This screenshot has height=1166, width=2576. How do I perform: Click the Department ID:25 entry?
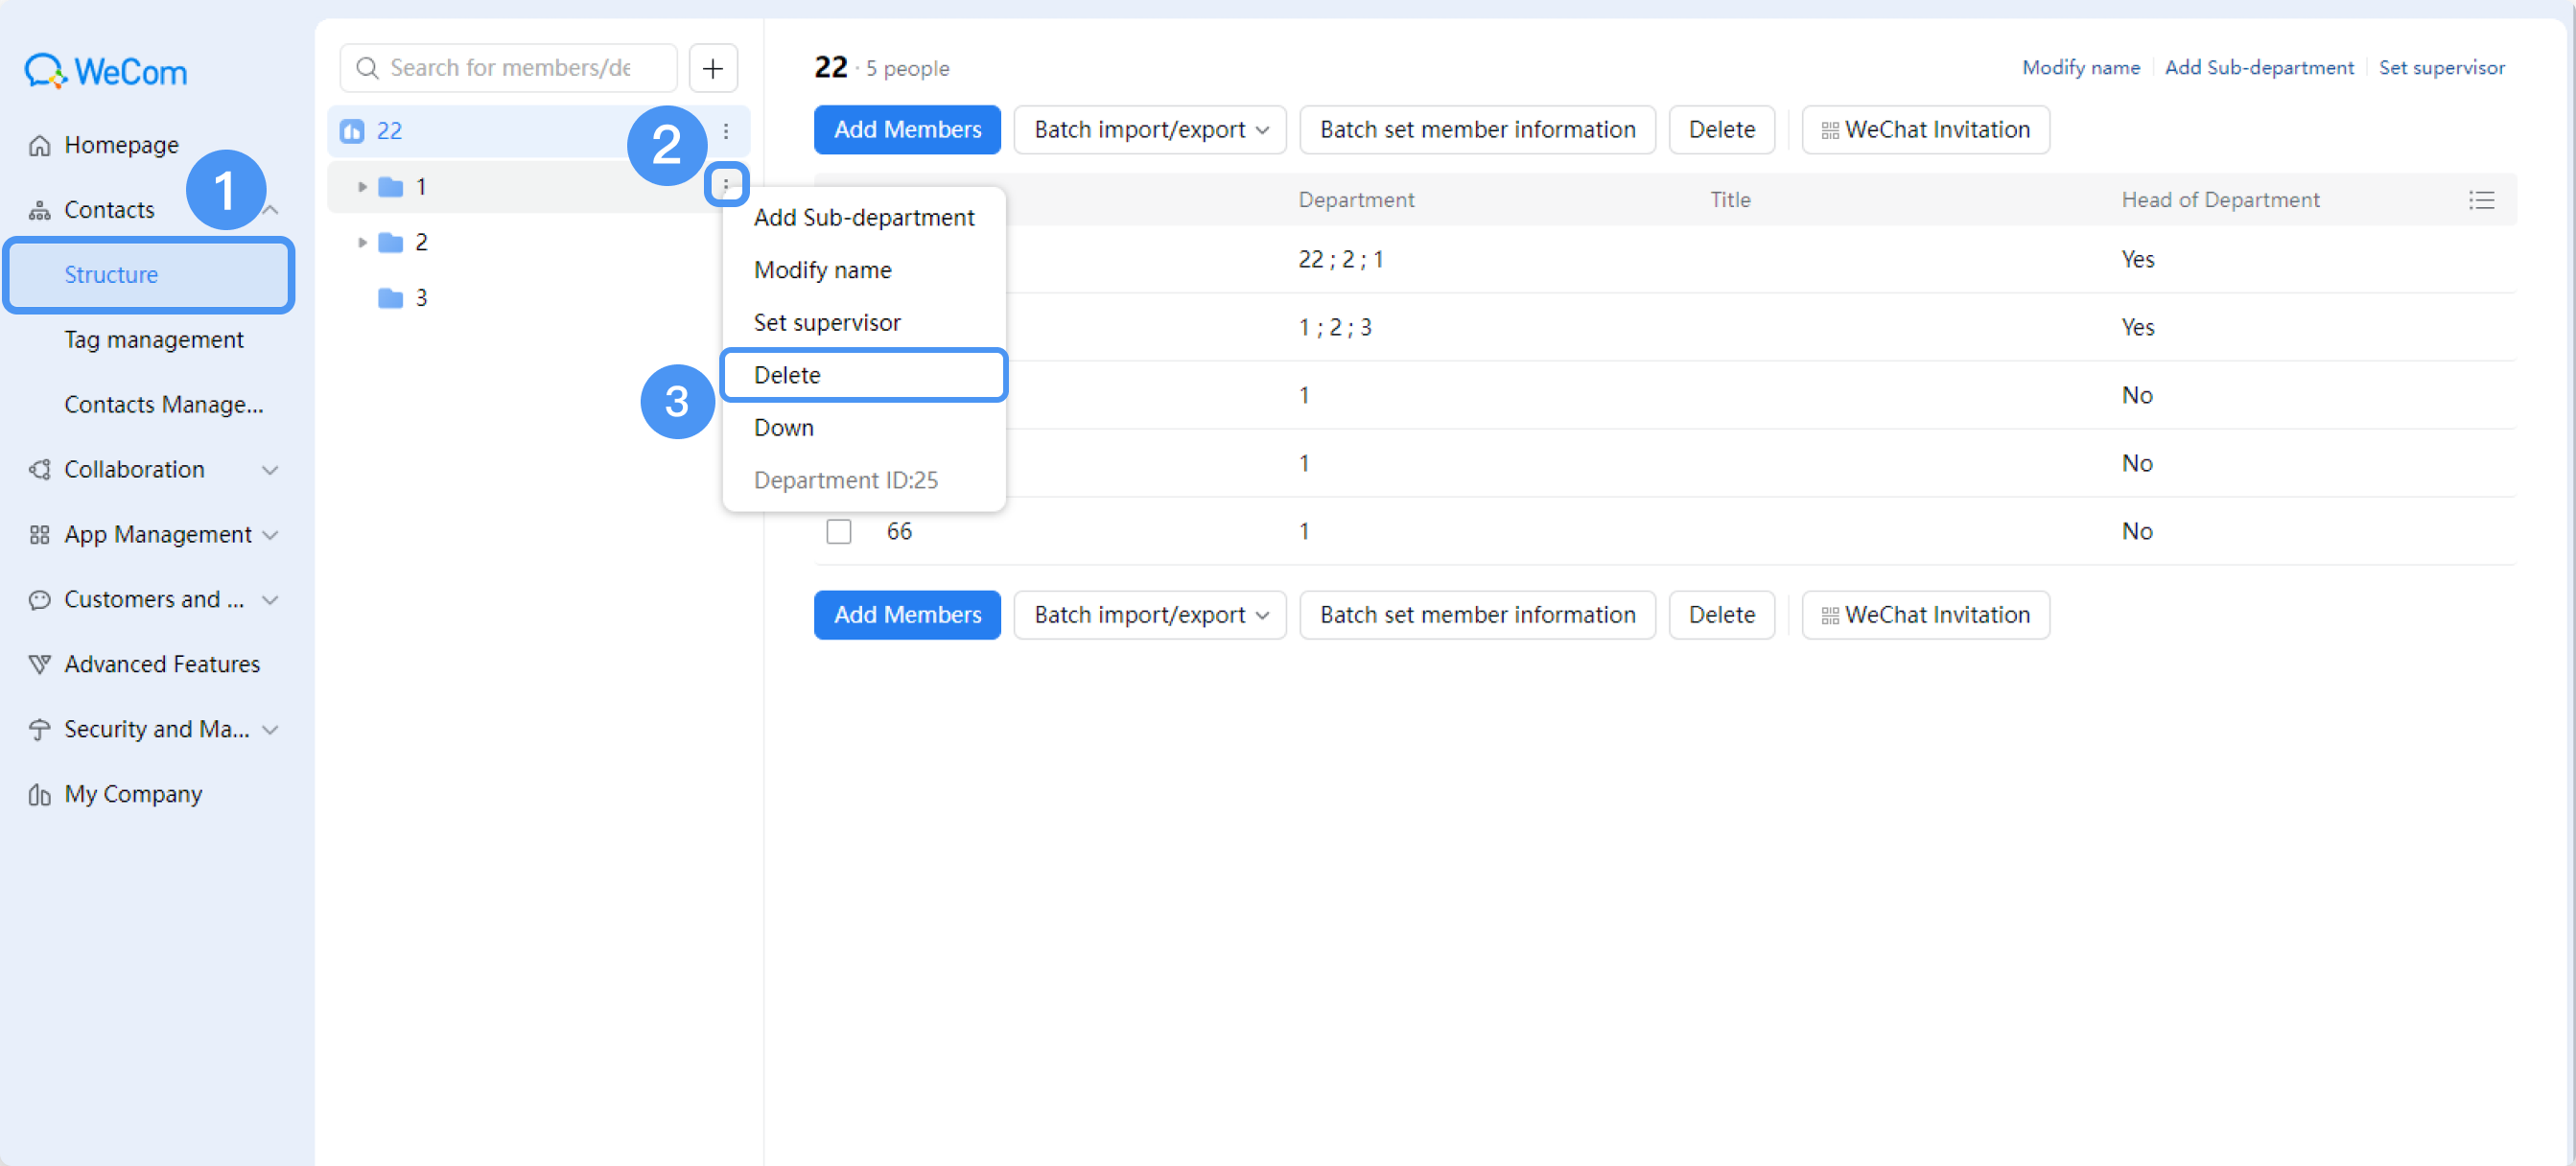pos(846,480)
